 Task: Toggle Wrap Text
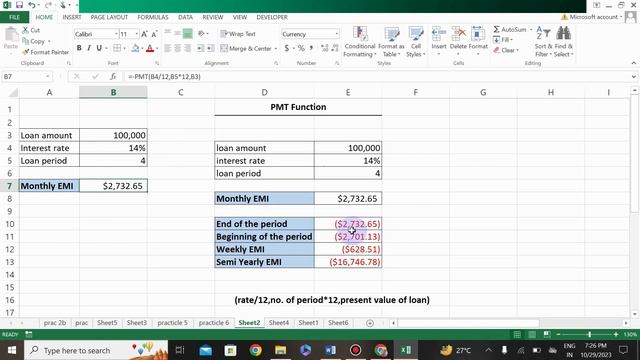(238, 34)
